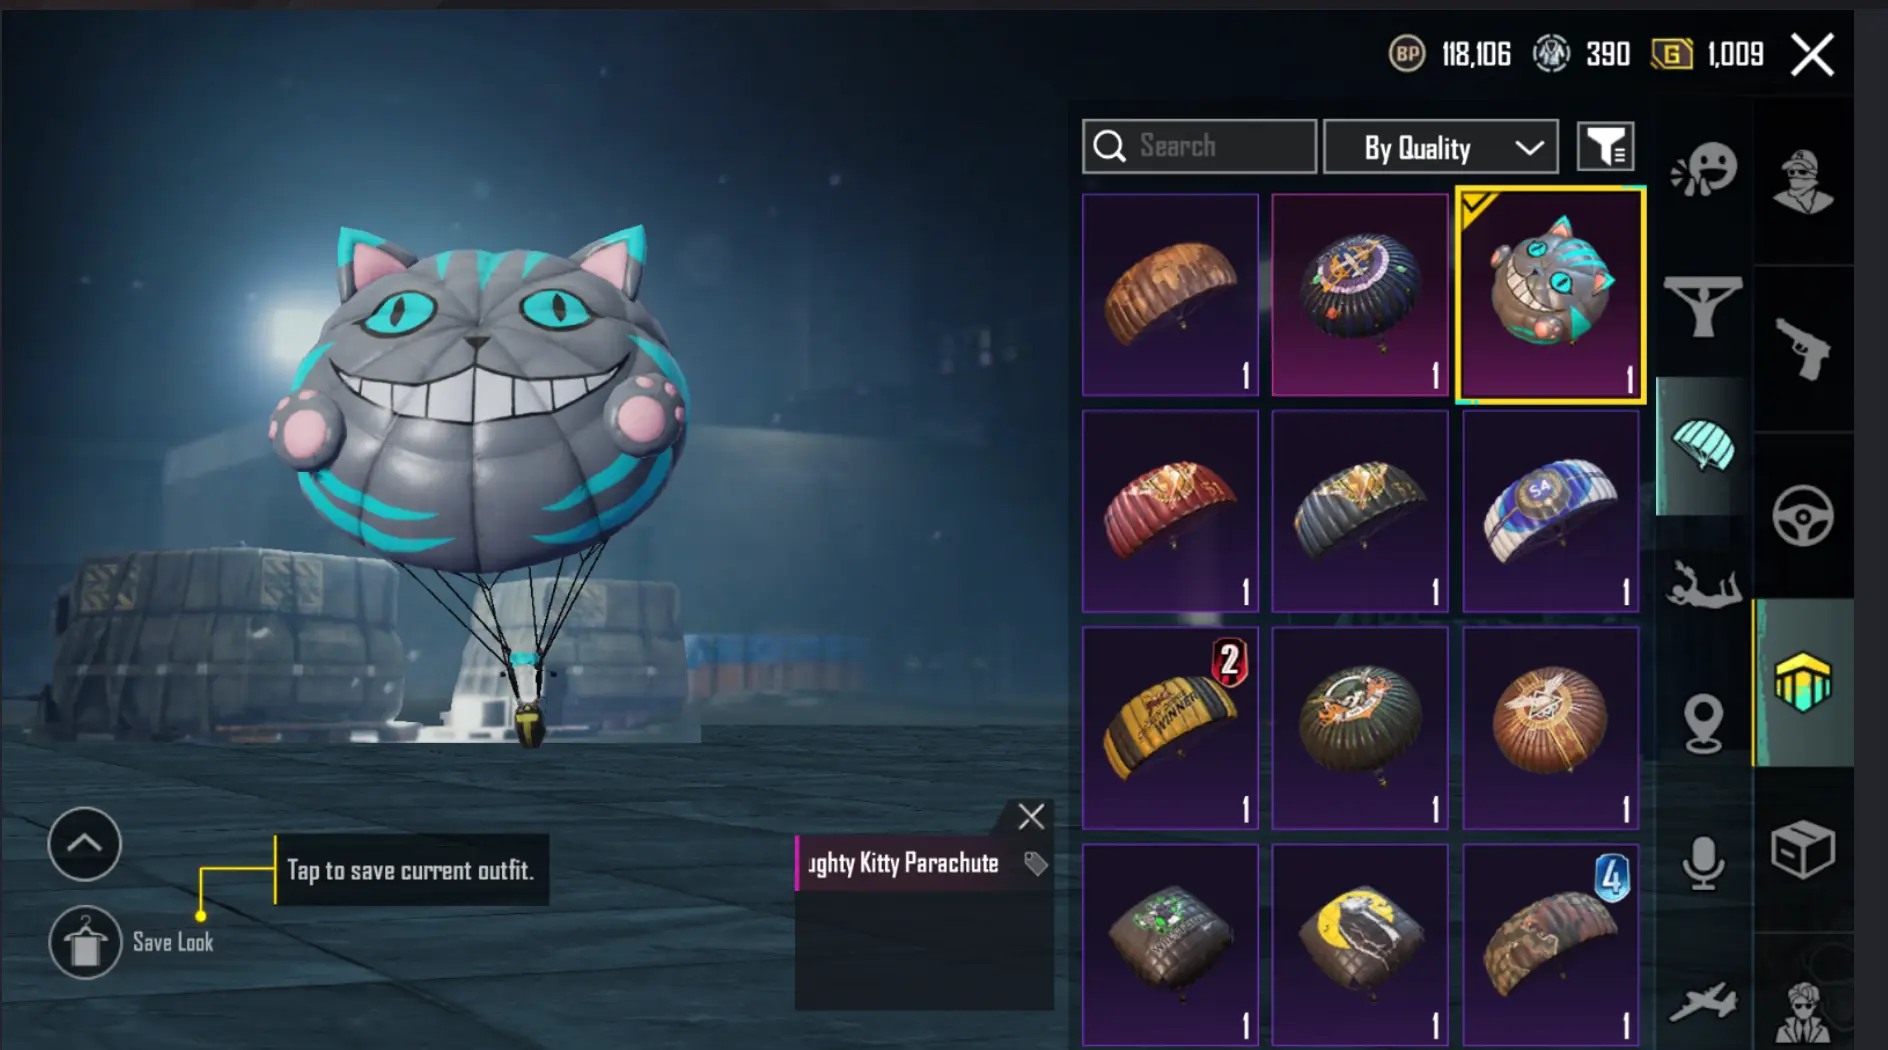Viewport: 1888px width, 1050px height.
Task: Select the blue S4 parachute thumbnail
Action: pos(1551,511)
